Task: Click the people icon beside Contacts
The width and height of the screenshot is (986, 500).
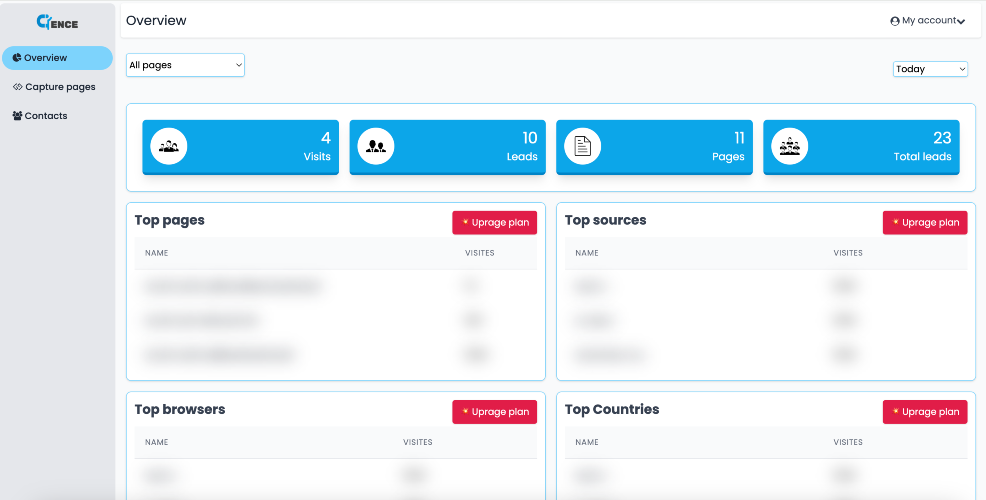Action: [18, 116]
